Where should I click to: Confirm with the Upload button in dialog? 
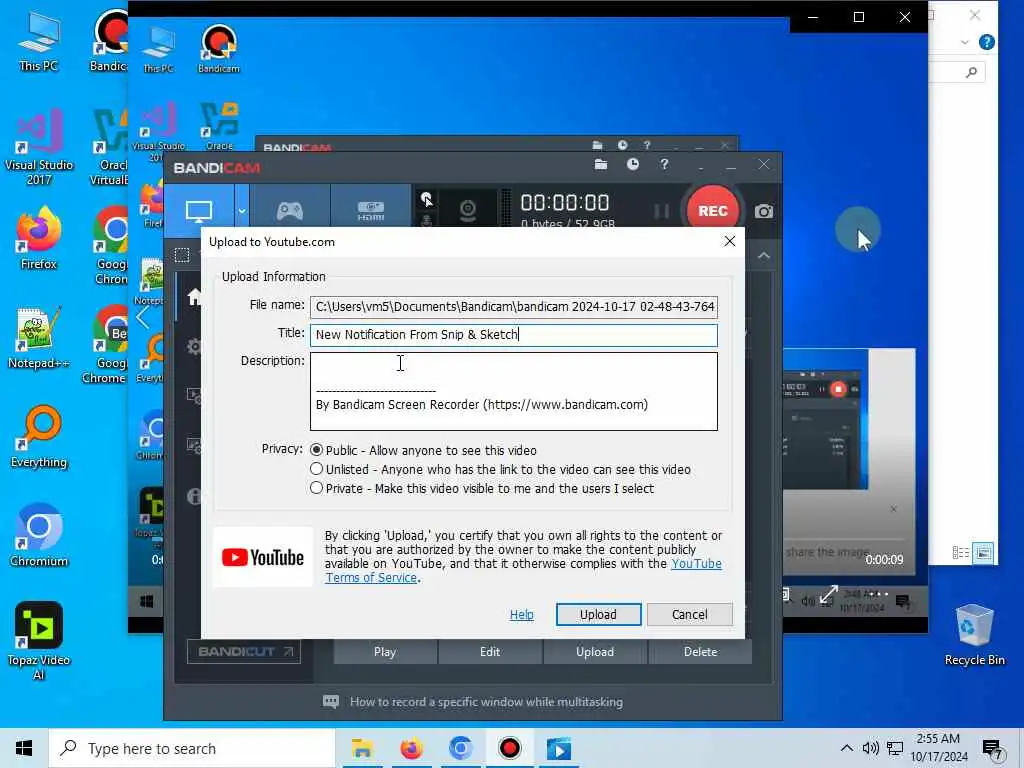598,615
